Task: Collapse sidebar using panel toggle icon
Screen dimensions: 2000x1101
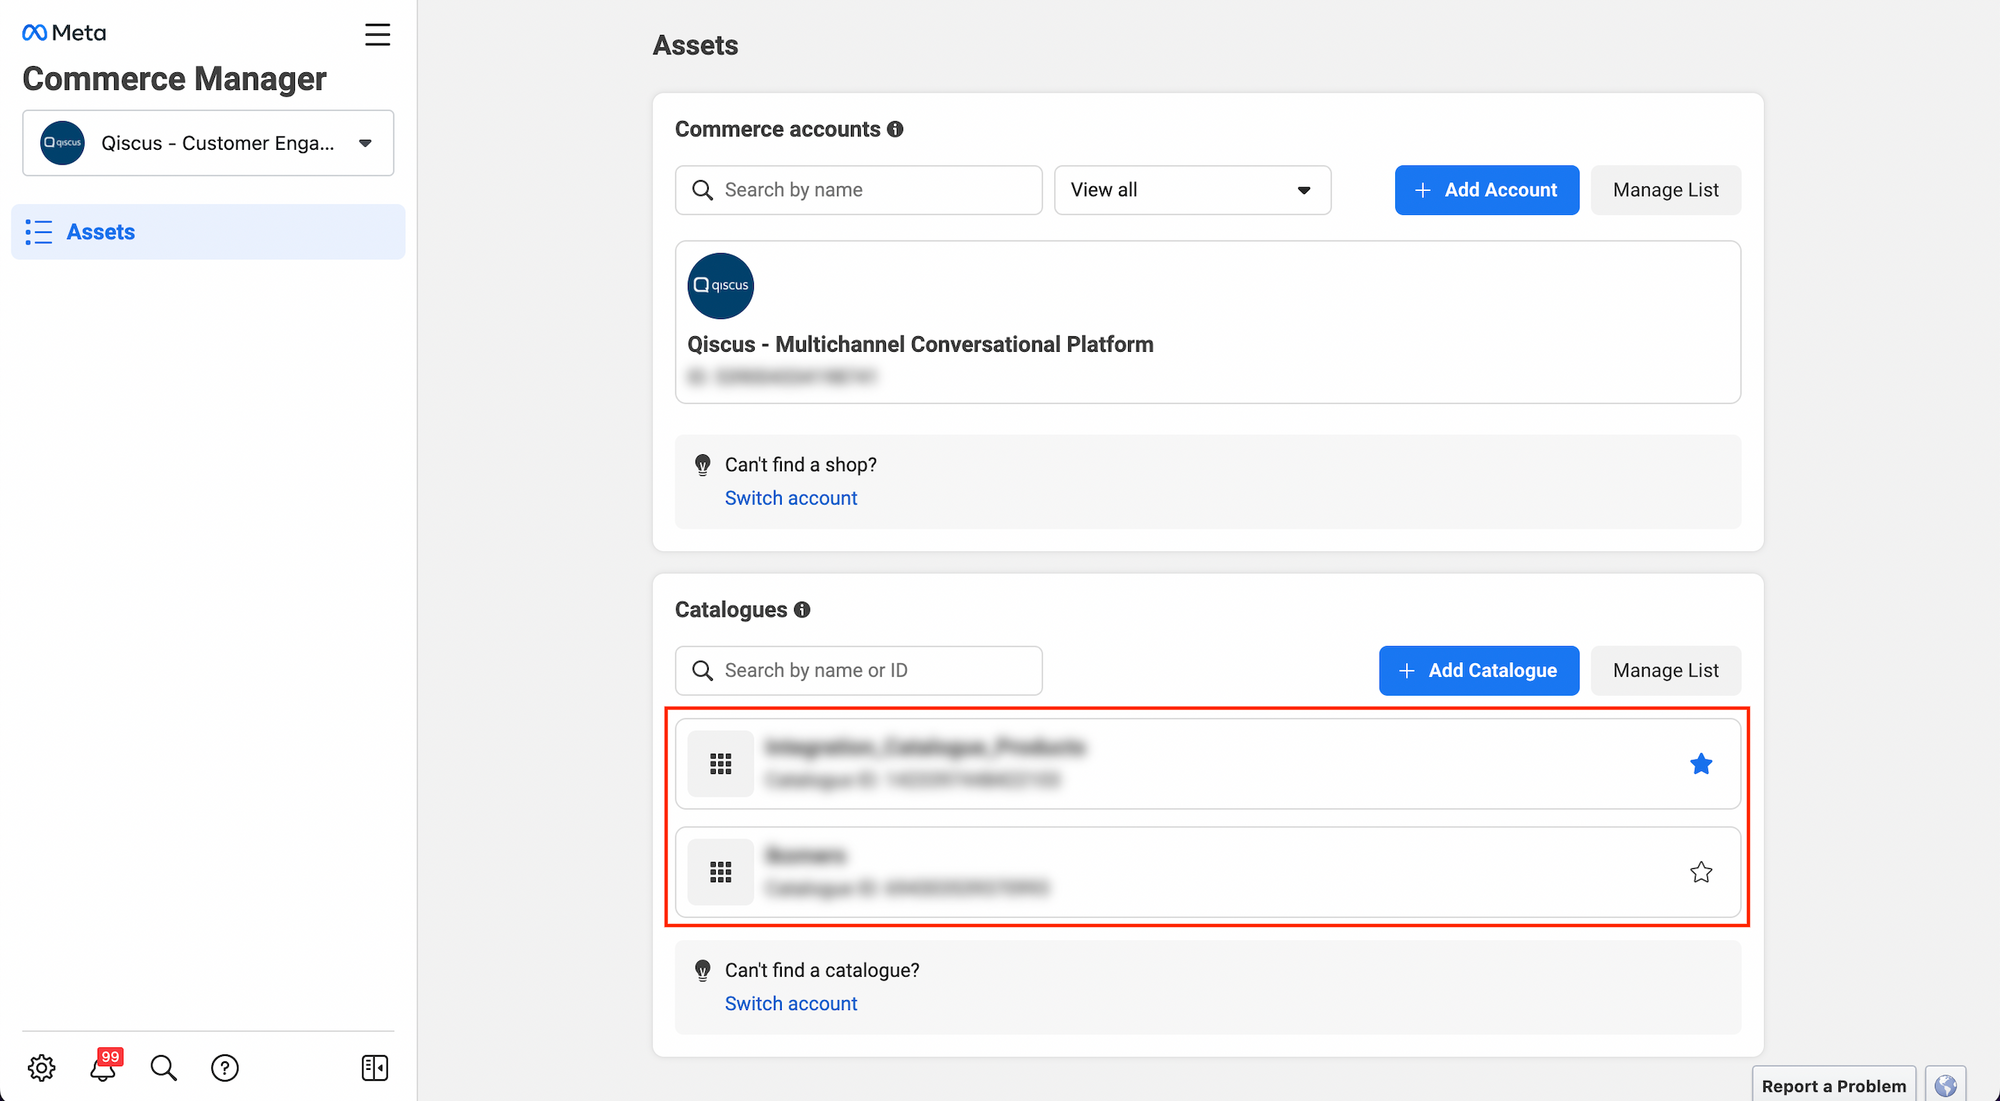Action: click(x=374, y=1068)
